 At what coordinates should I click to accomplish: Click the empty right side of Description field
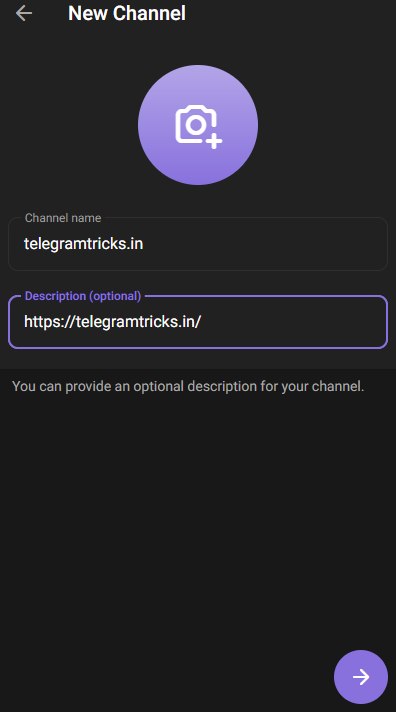[295, 322]
